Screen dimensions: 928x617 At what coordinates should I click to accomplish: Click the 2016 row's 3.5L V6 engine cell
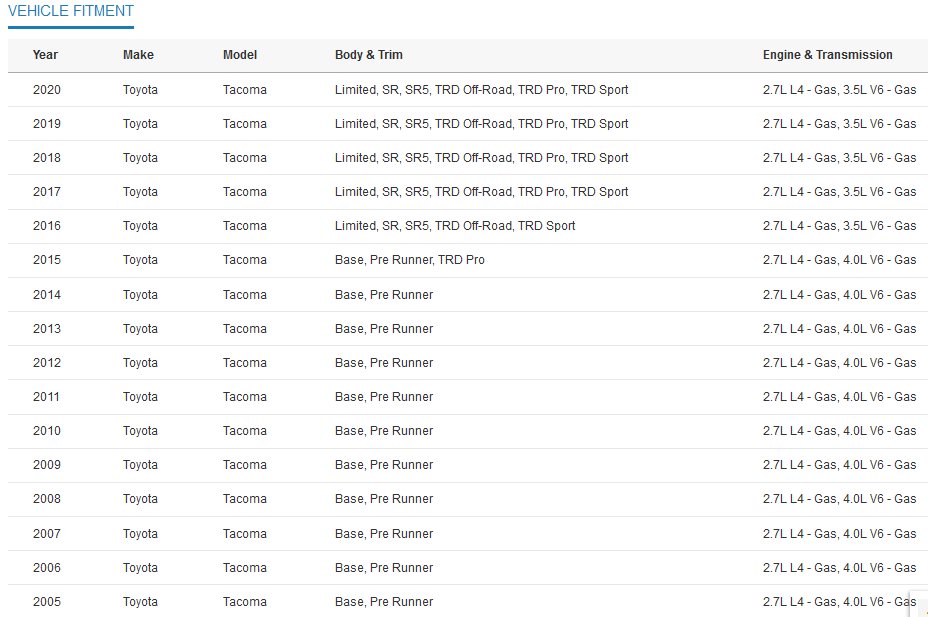coord(839,226)
